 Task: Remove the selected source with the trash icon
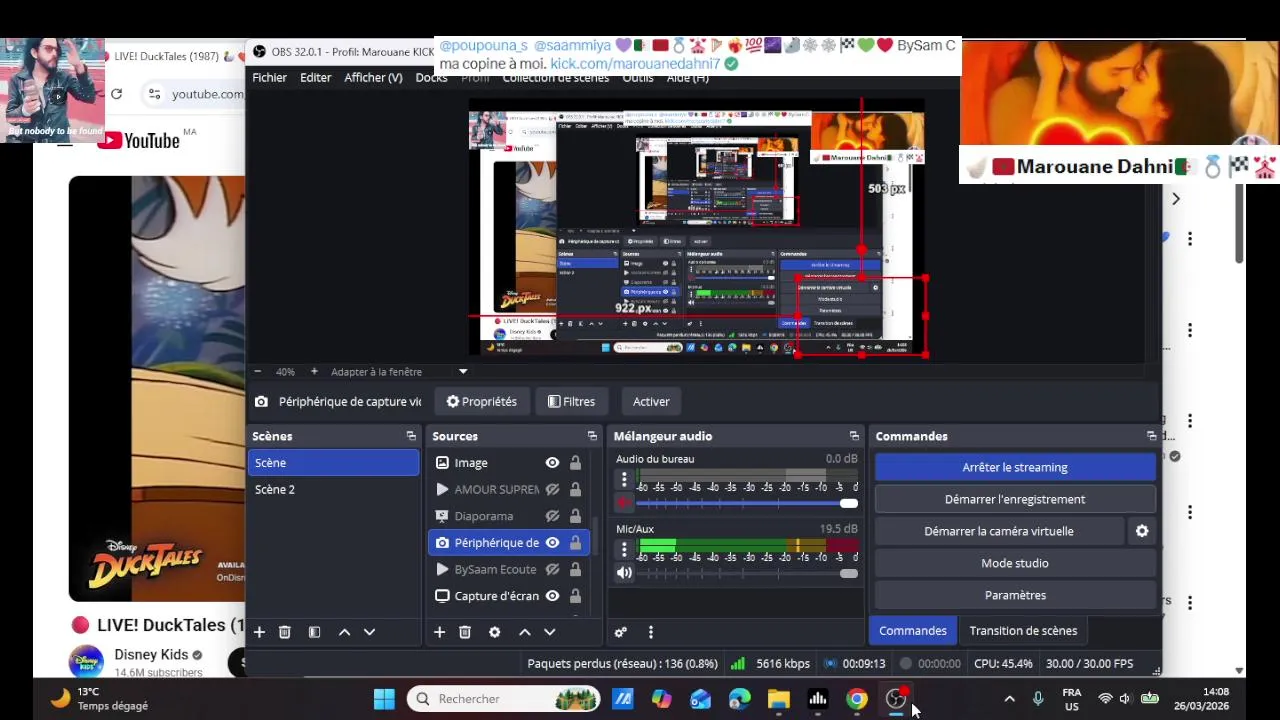pos(465,632)
